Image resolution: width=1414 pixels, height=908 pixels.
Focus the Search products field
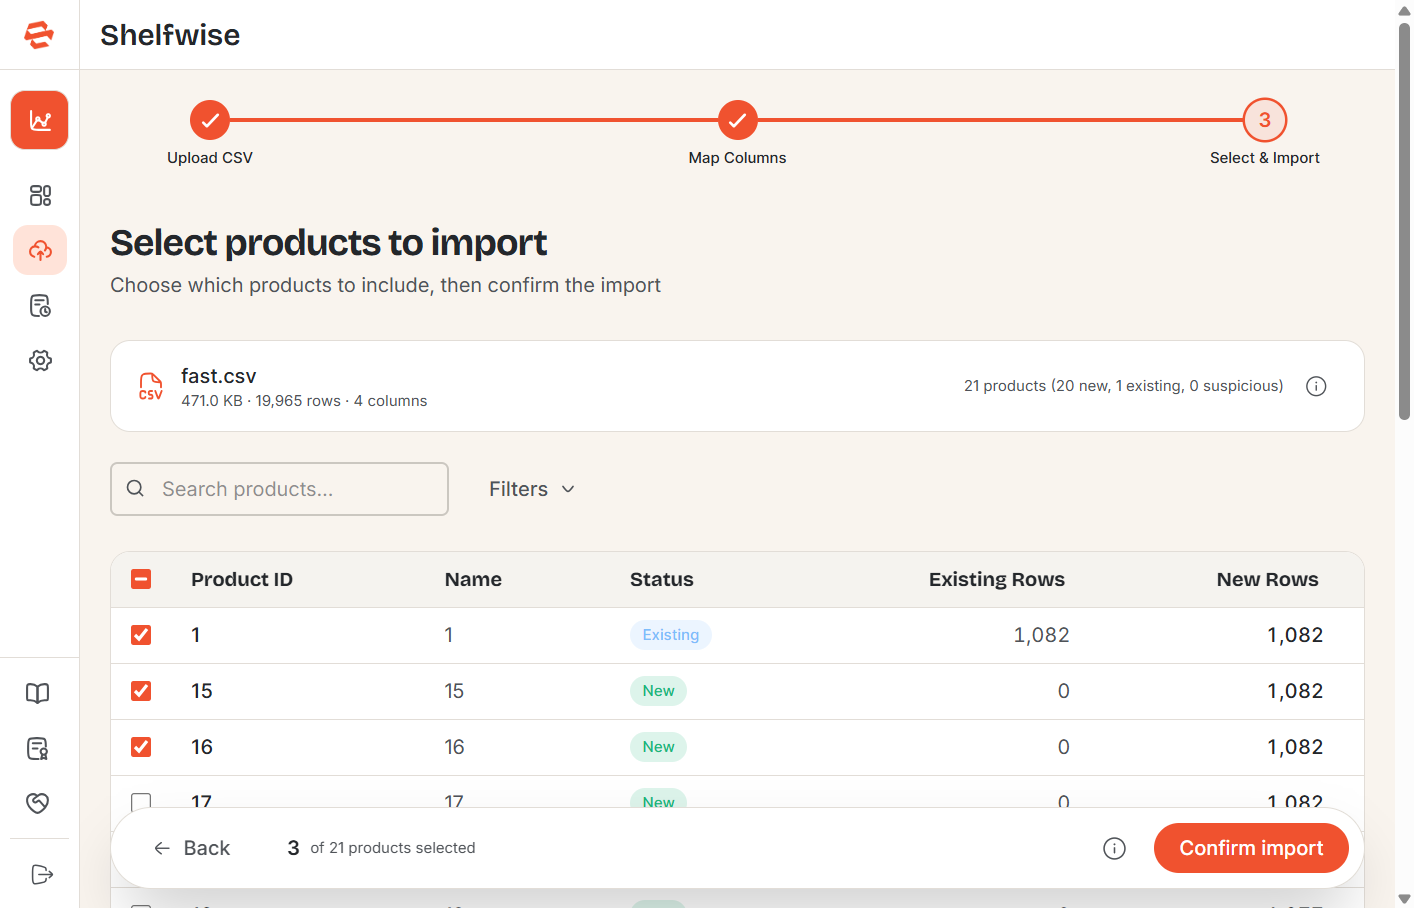[279, 489]
